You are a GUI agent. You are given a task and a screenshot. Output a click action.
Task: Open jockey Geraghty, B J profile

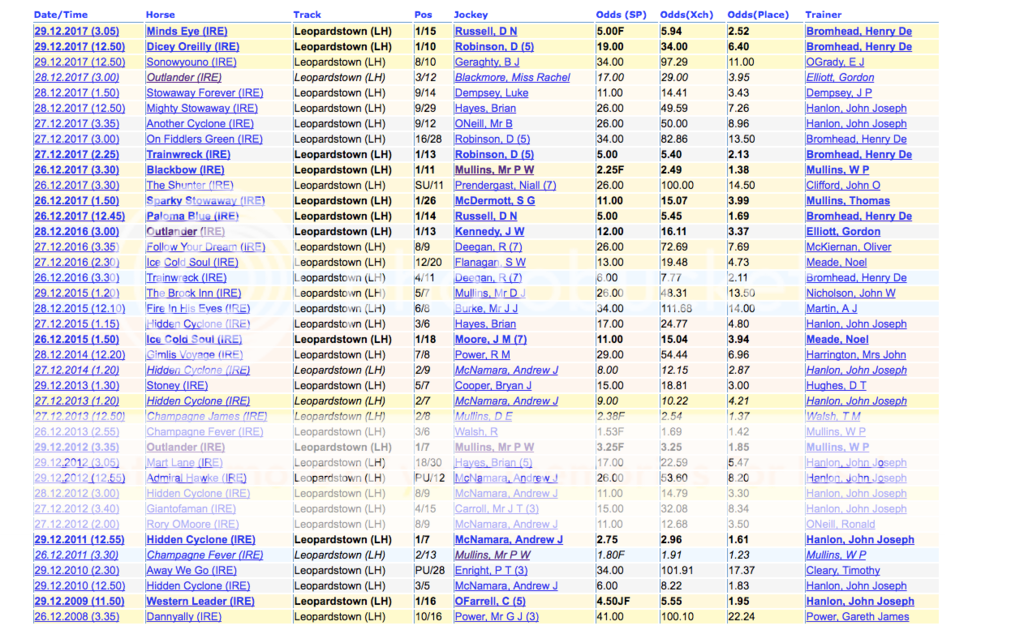pyautogui.click(x=486, y=62)
